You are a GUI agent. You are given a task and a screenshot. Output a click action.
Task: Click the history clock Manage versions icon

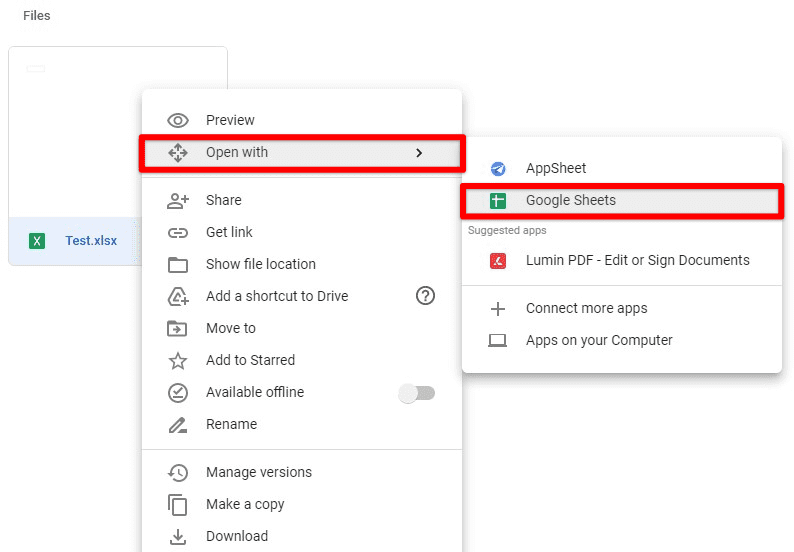[178, 472]
